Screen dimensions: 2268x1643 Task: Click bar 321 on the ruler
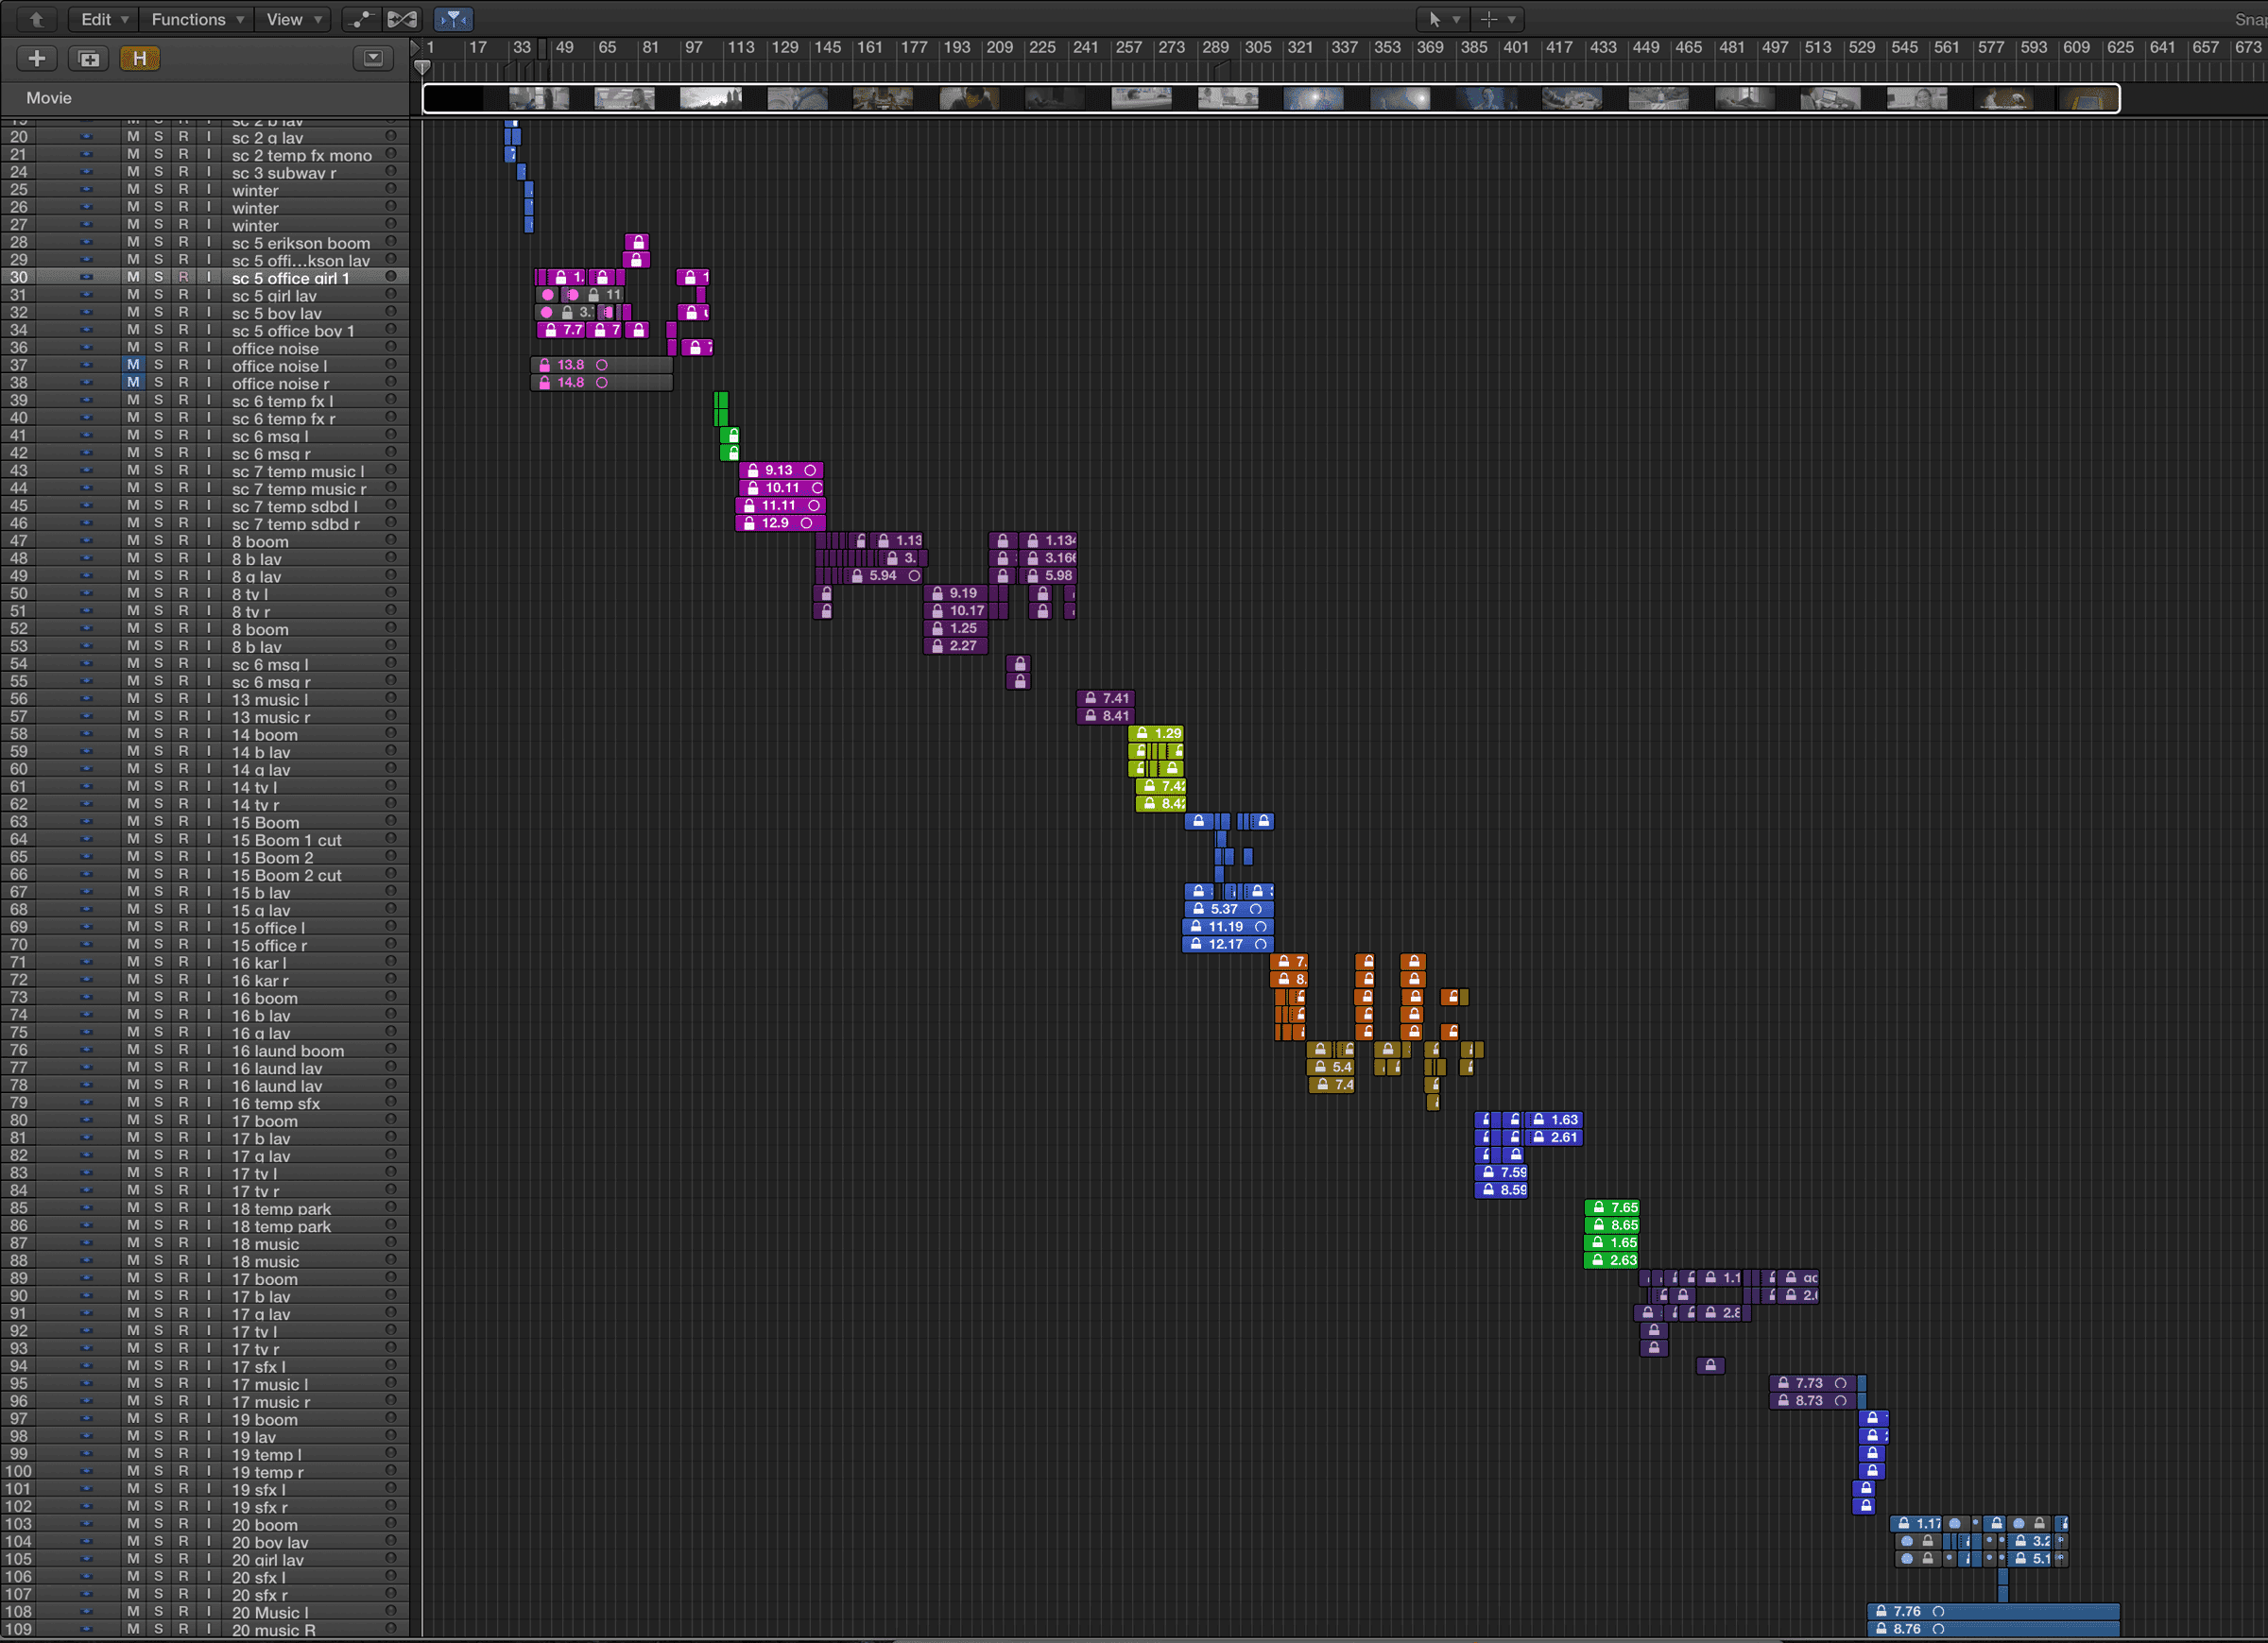coord(1300,47)
